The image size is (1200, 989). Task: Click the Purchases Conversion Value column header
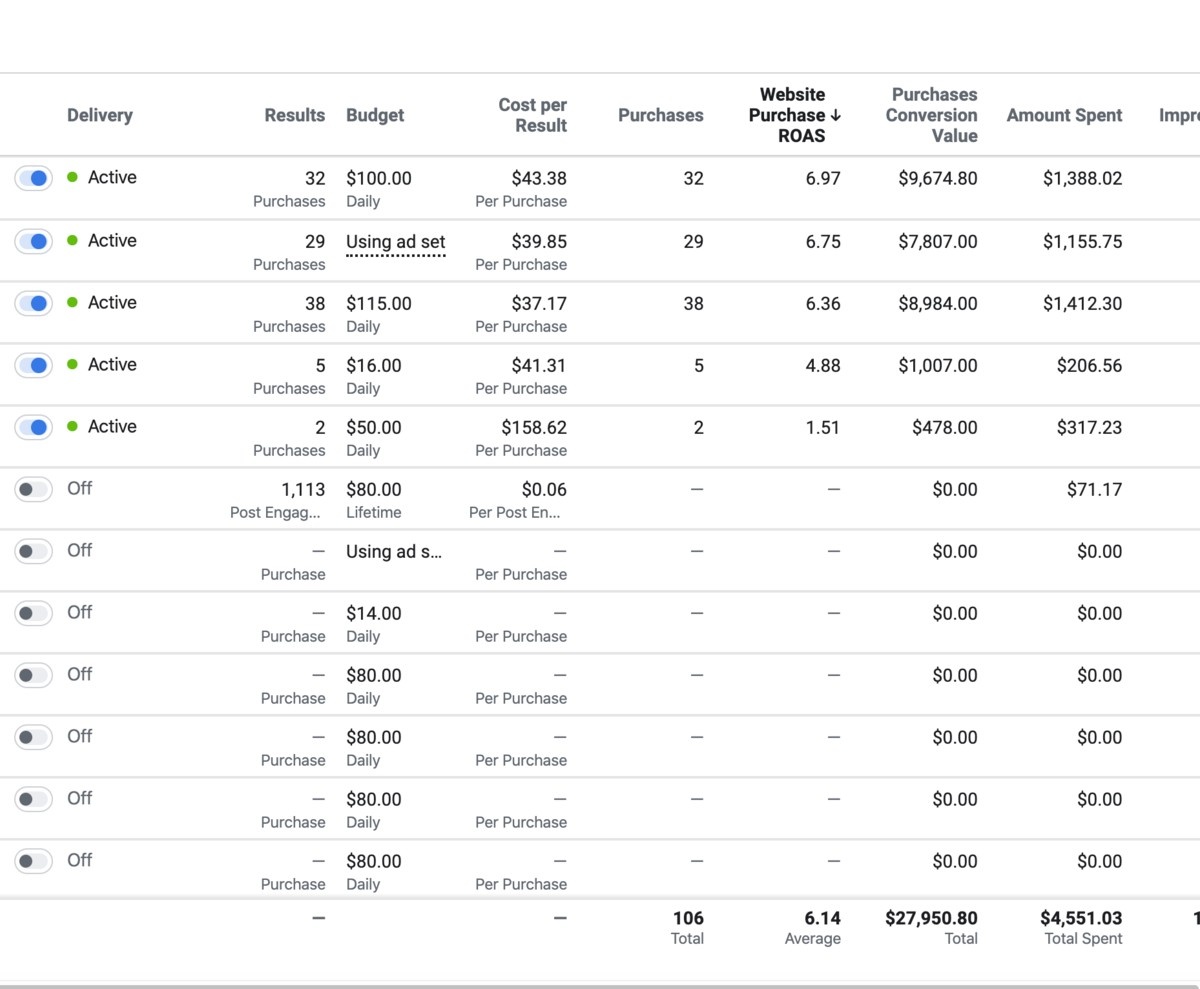coord(932,115)
